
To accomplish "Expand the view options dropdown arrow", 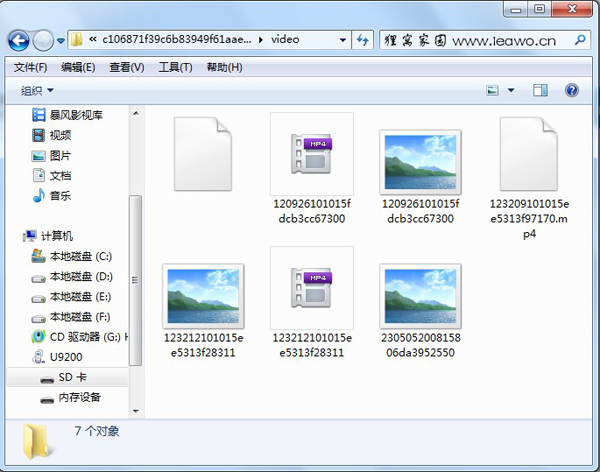I will (x=511, y=90).
